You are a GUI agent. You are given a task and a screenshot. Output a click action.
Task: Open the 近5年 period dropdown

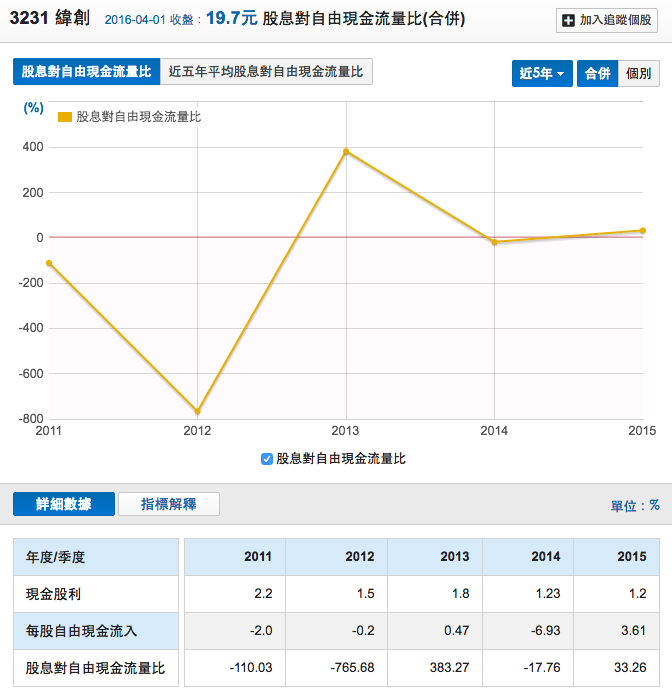542,74
